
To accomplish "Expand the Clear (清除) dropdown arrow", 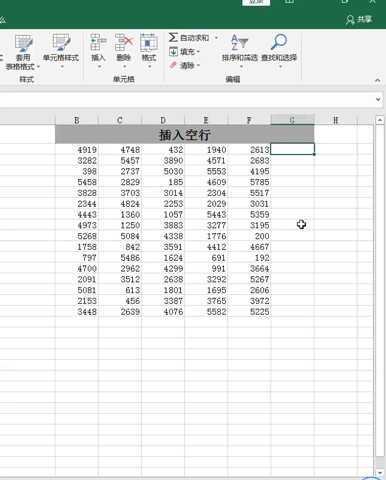I will (198, 65).
